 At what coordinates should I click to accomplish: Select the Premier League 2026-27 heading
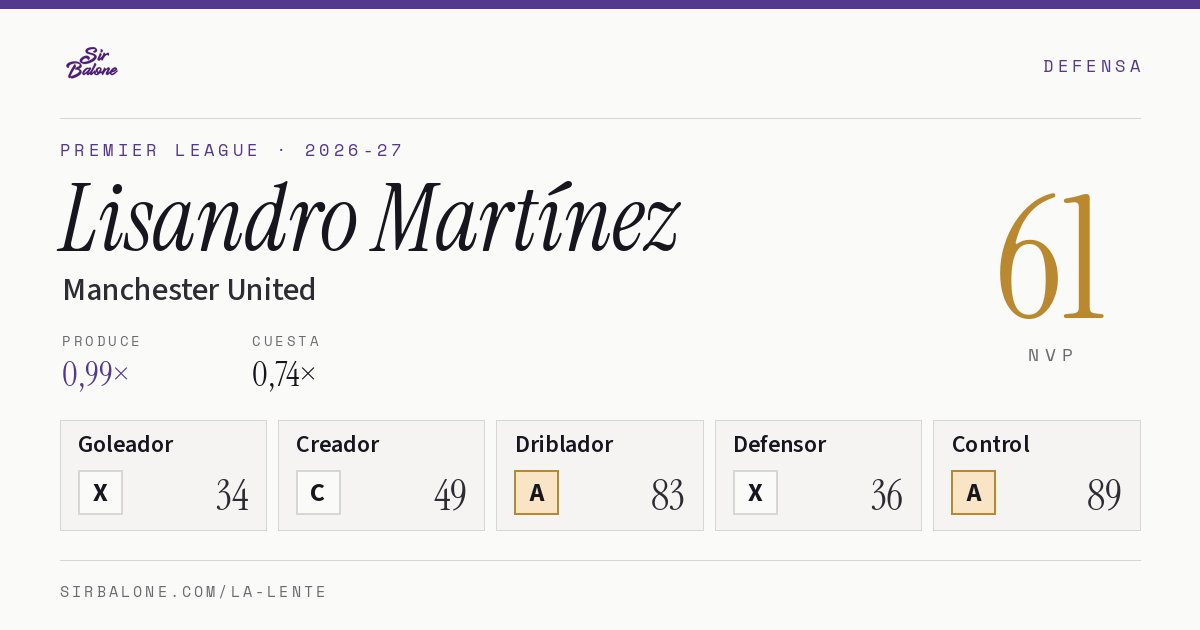pos(232,150)
